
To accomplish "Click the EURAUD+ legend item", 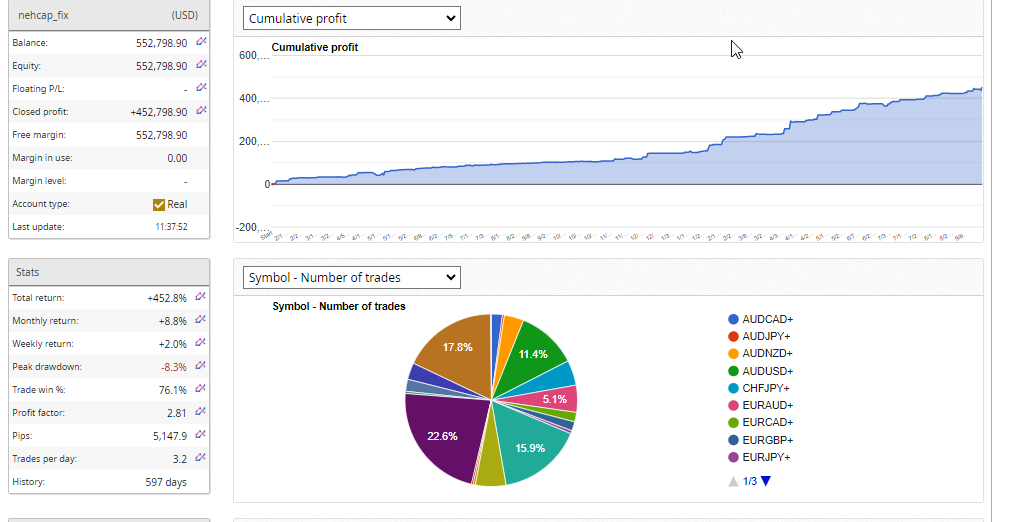I will [767, 405].
